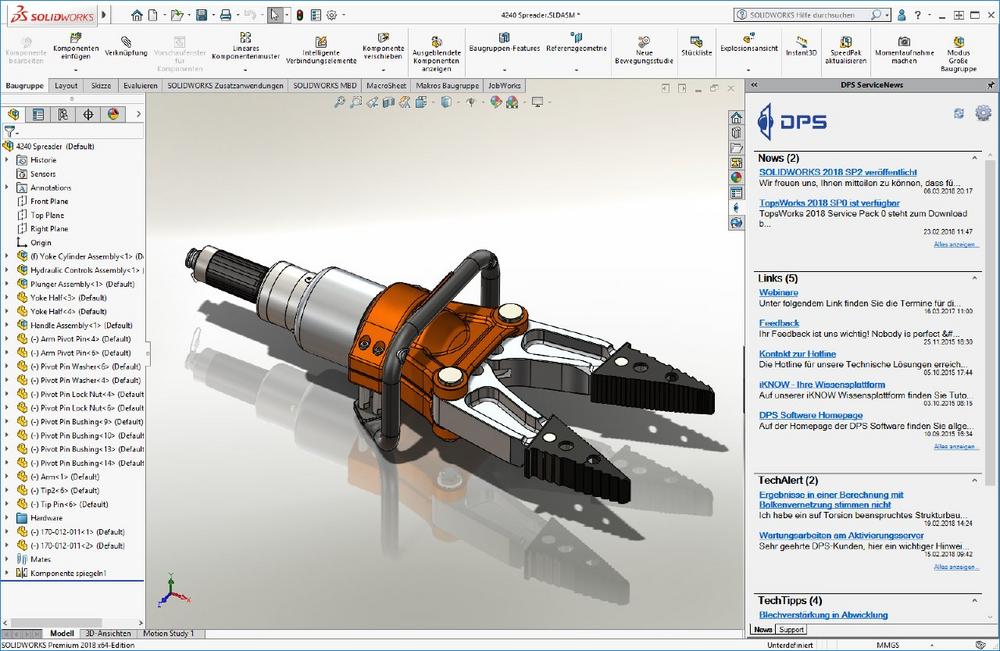Open SOLIDWORKS 2018 SP2 veröffentlicht link
Image resolution: width=1000 pixels, height=651 pixels.
pyautogui.click(x=838, y=172)
